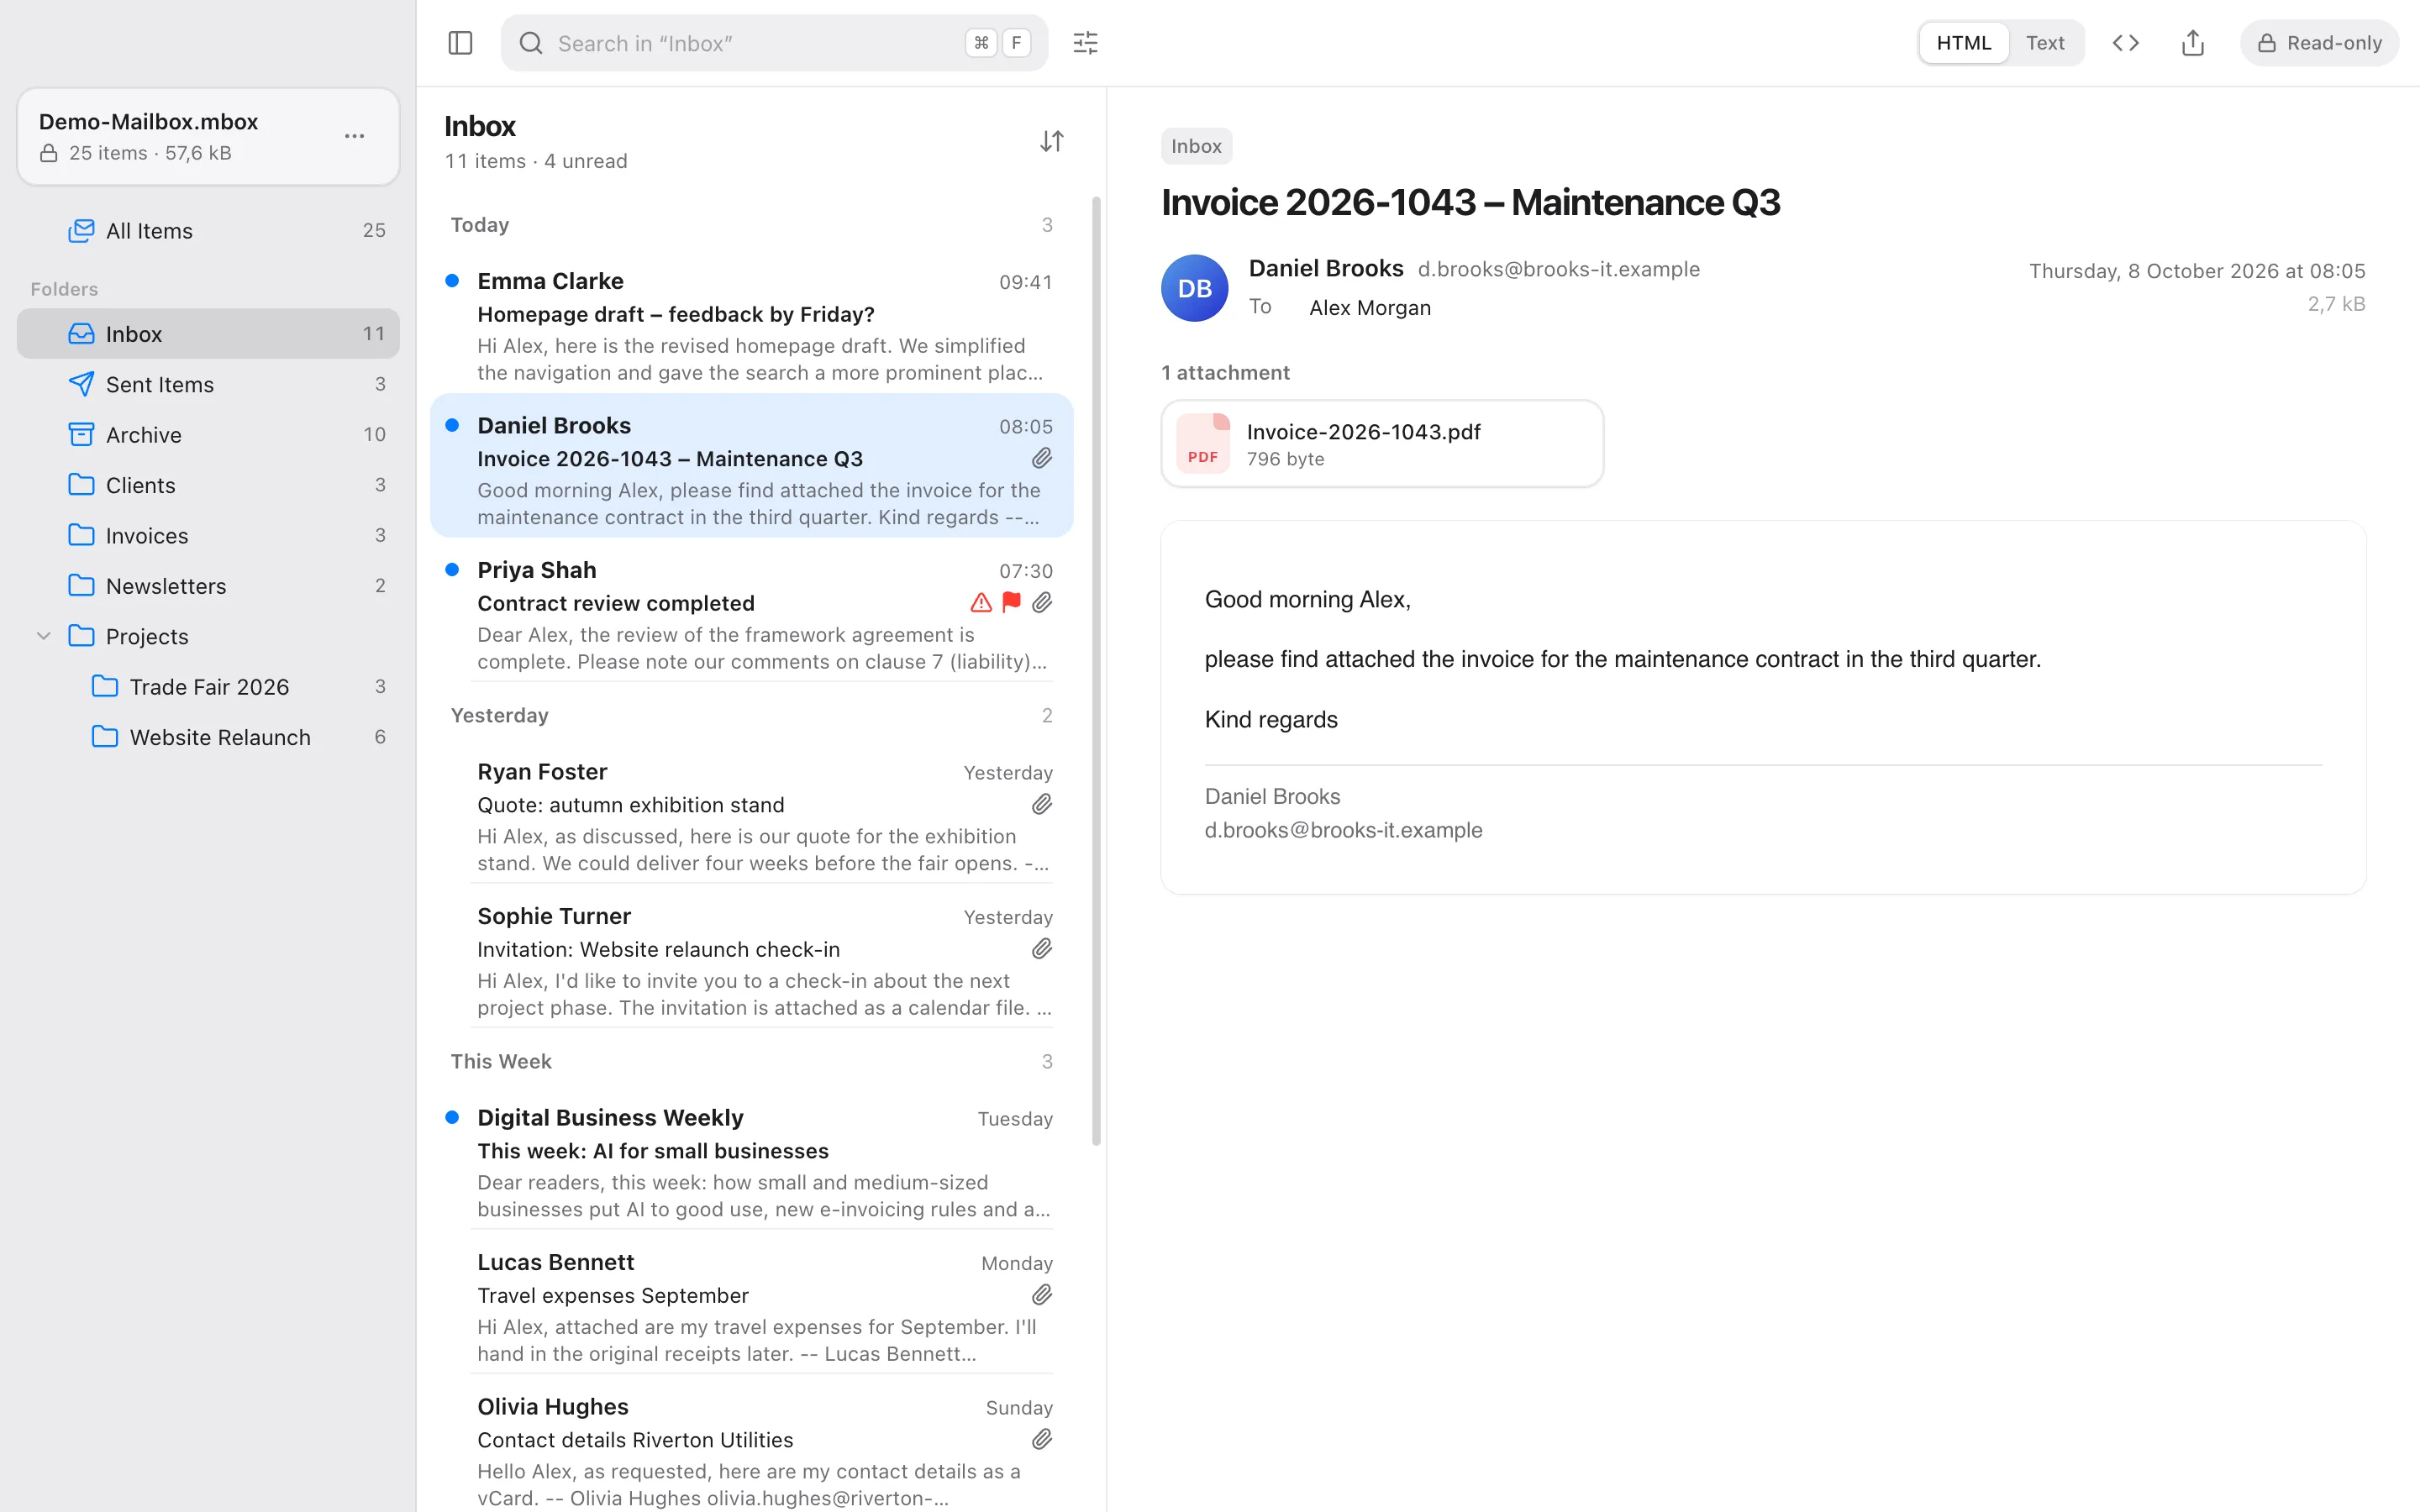Click the red flag on Contract review

[x=1011, y=602]
